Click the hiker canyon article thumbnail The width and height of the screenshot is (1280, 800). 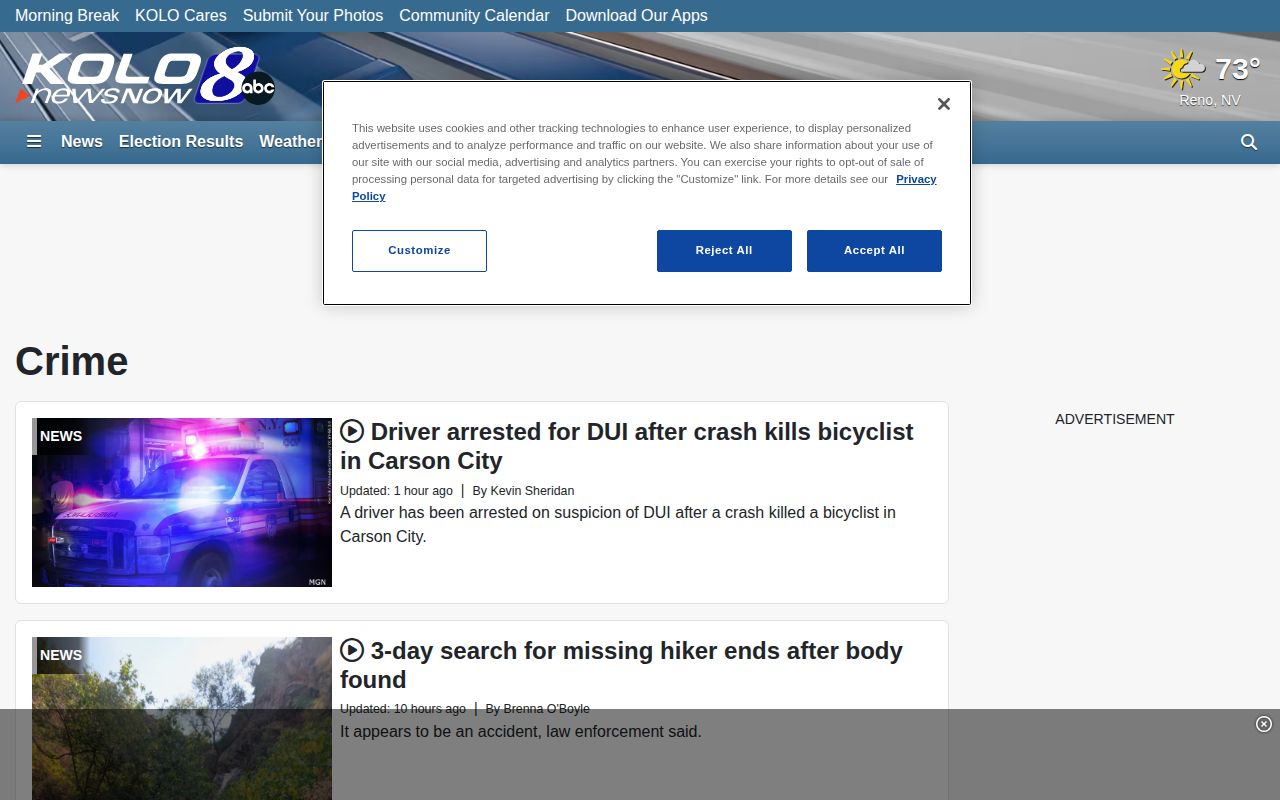tap(182, 718)
